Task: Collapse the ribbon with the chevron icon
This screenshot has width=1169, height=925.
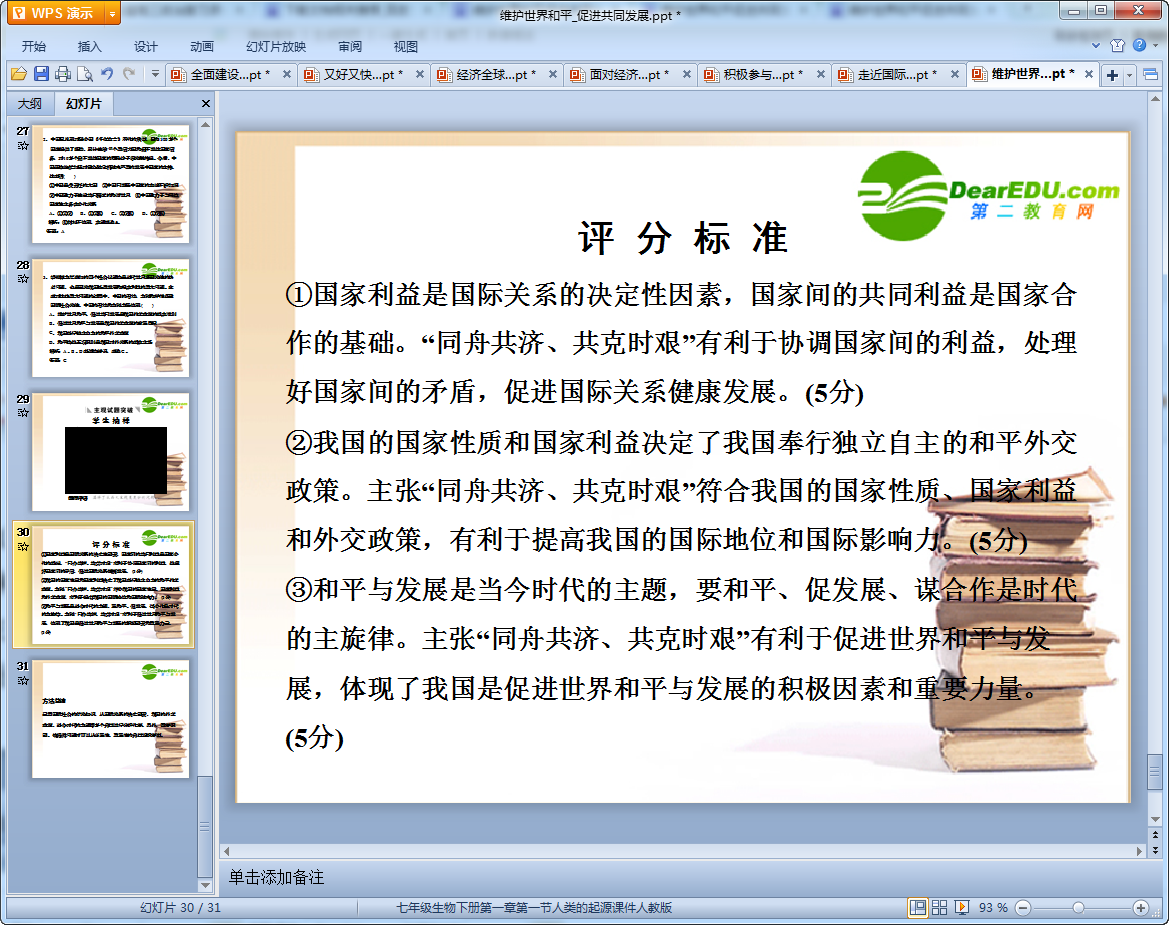Action: pos(1096,45)
